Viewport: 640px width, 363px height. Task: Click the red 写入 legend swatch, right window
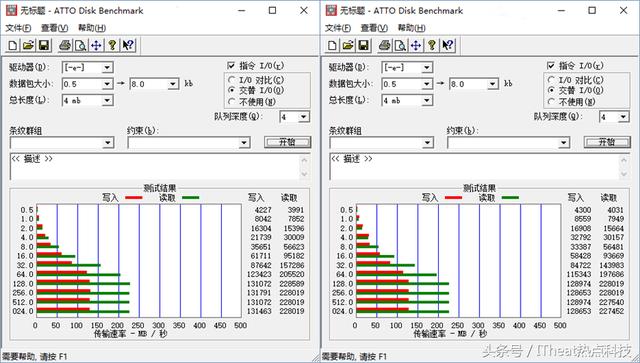tap(453, 198)
